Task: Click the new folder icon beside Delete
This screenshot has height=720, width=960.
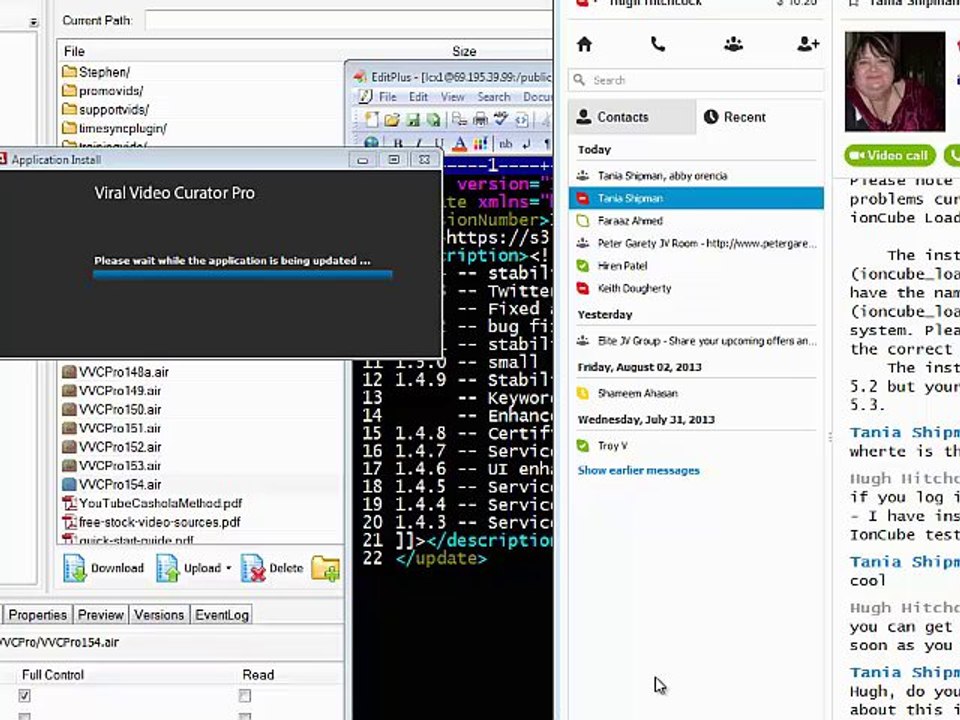Action: coord(325,568)
